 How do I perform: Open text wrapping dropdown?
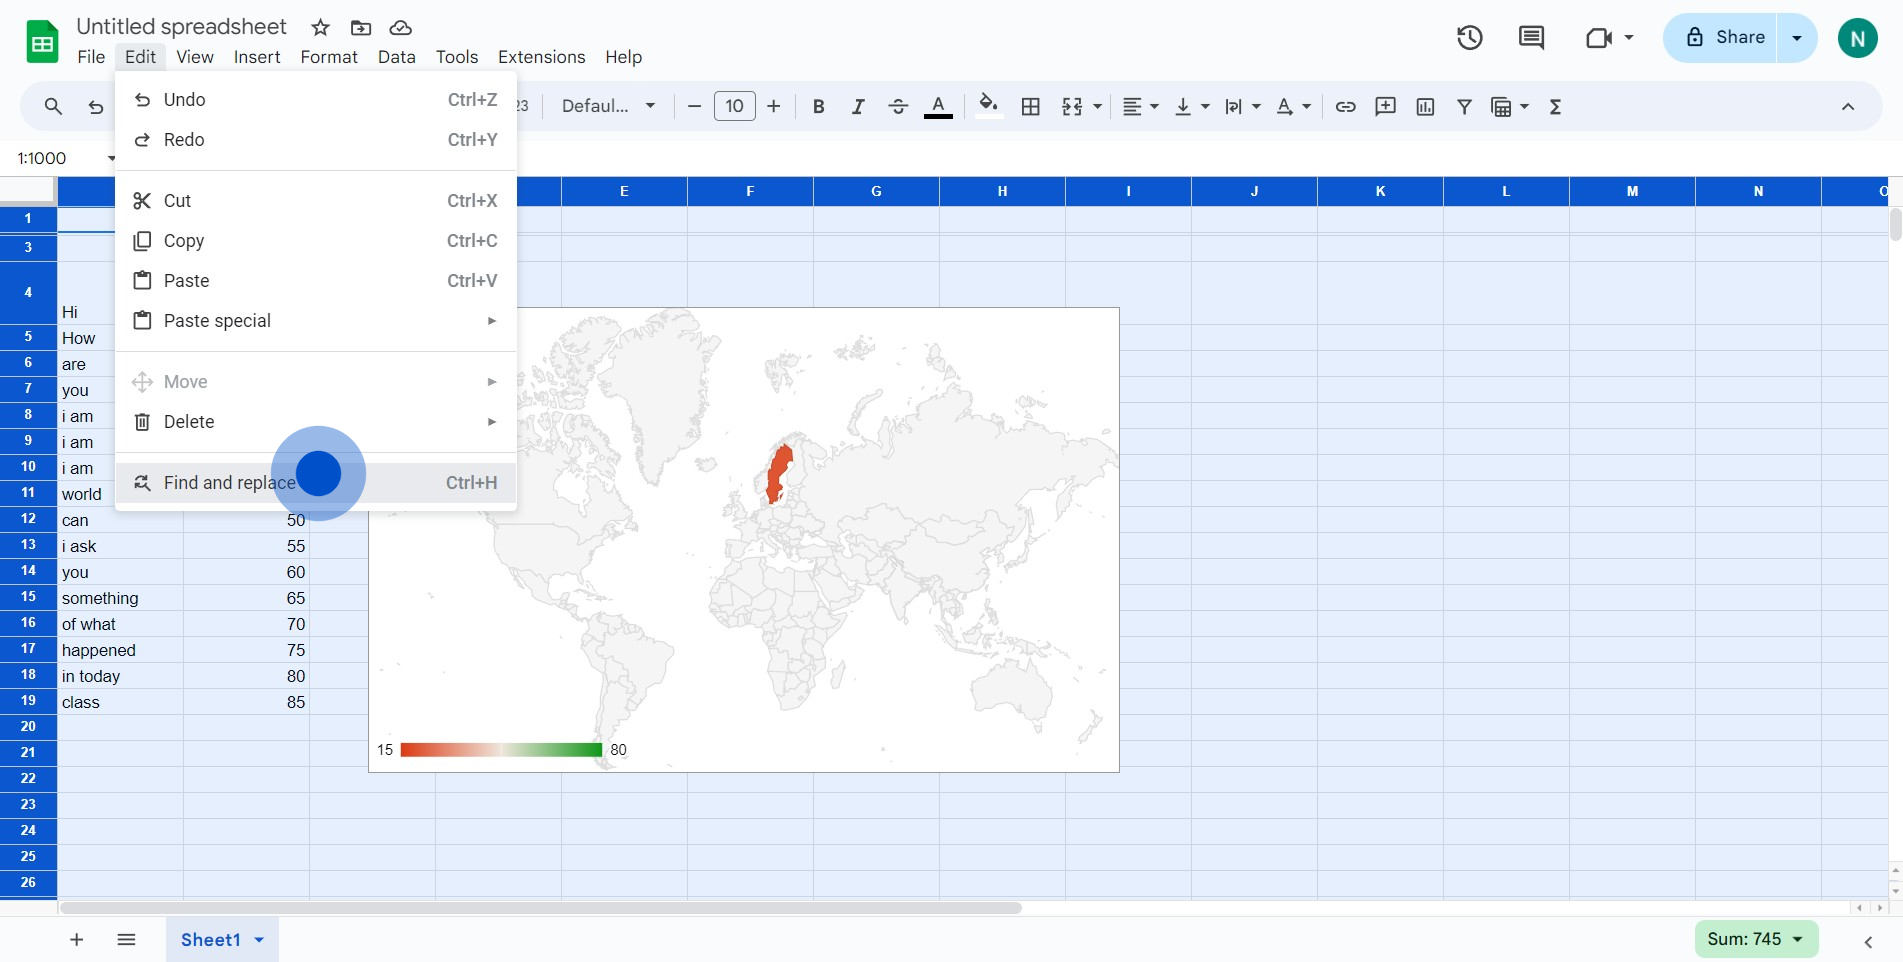(1242, 106)
